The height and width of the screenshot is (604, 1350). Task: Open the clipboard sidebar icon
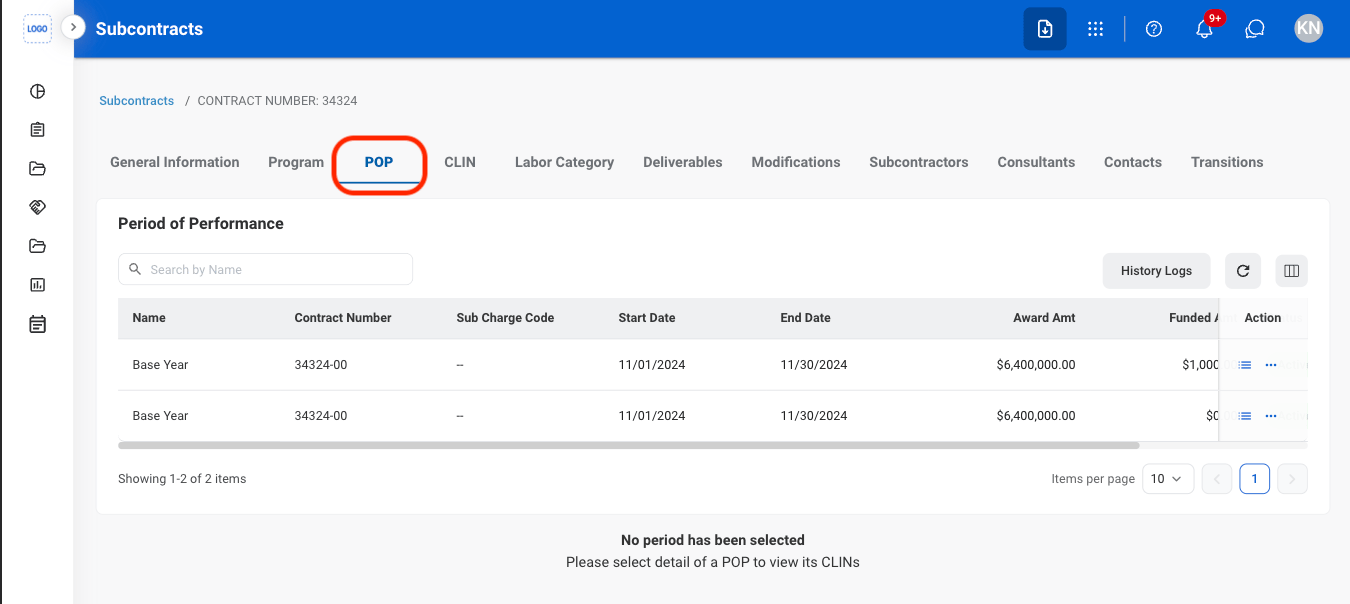coord(37,130)
